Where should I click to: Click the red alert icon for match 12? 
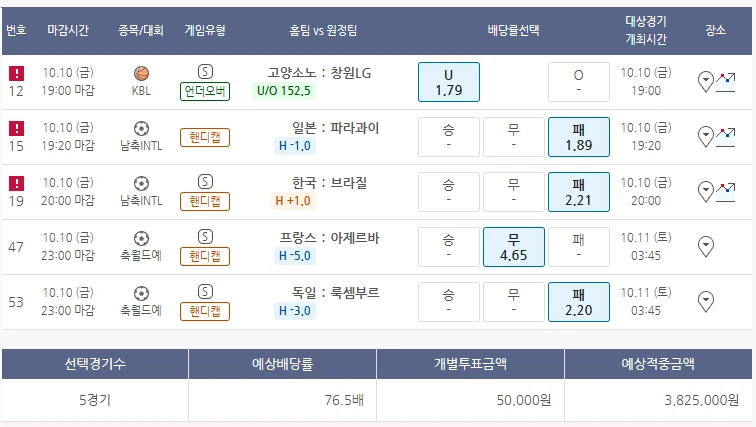click(x=16, y=73)
